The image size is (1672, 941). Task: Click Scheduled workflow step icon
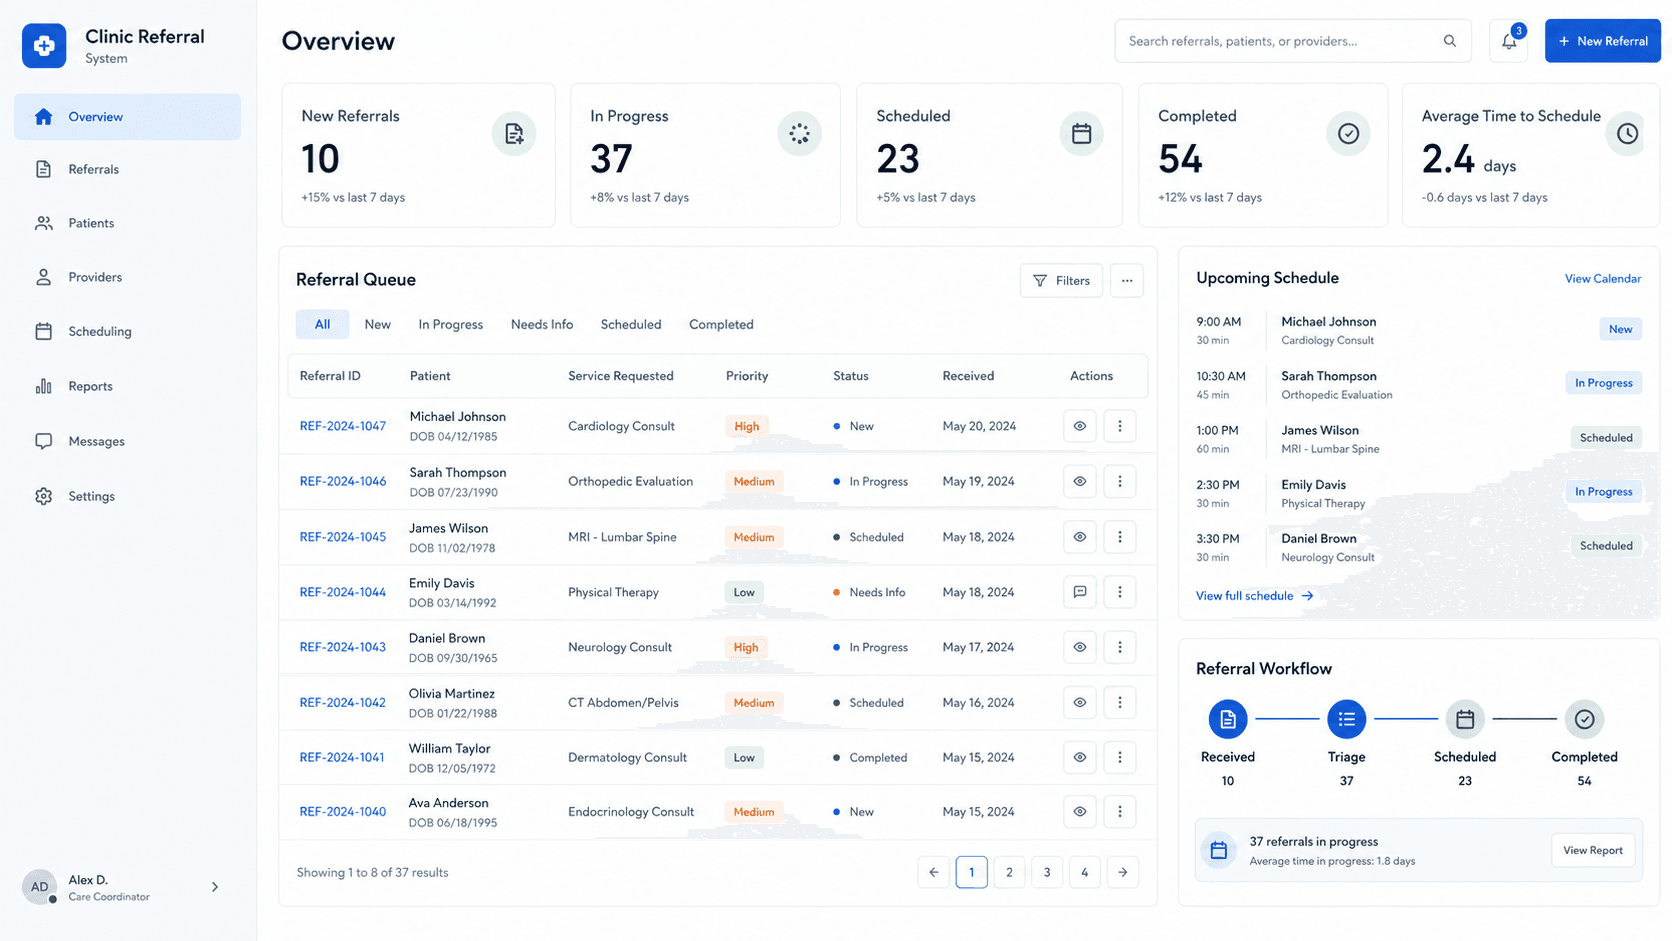(x=1465, y=719)
